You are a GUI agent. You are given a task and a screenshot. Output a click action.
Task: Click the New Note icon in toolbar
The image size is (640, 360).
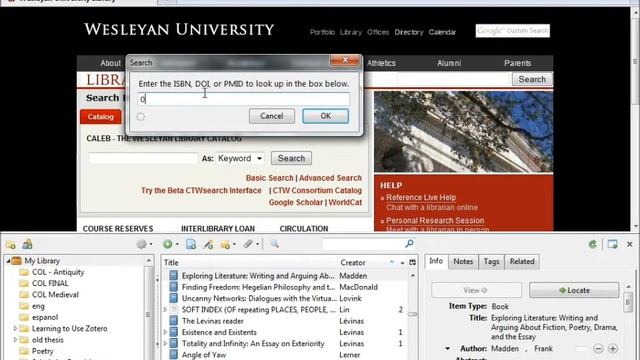[225, 244]
